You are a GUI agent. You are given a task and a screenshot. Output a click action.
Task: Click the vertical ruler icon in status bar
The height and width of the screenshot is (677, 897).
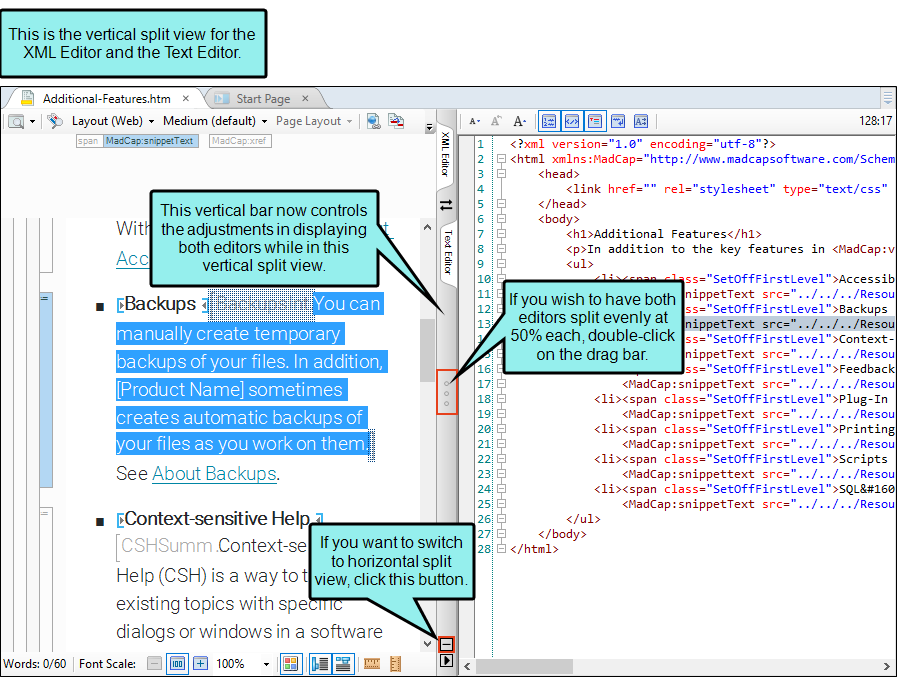[x=394, y=663]
